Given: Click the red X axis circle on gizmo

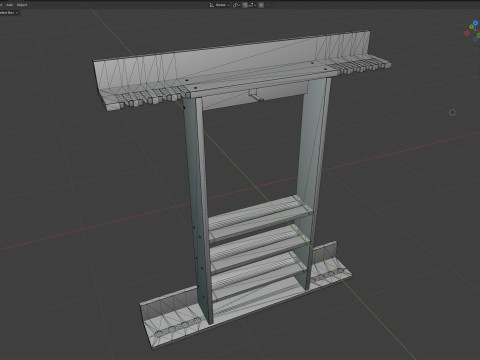Looking at the screenshot, I should pos(467,33).
